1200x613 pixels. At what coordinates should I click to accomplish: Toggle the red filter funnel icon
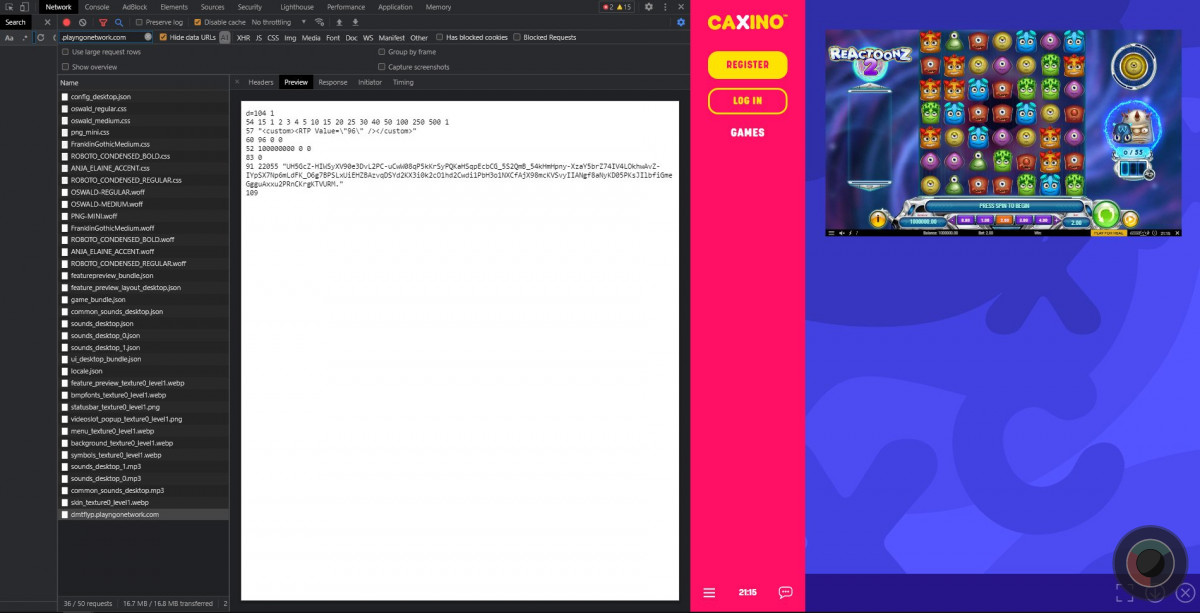tap(103, 22)
